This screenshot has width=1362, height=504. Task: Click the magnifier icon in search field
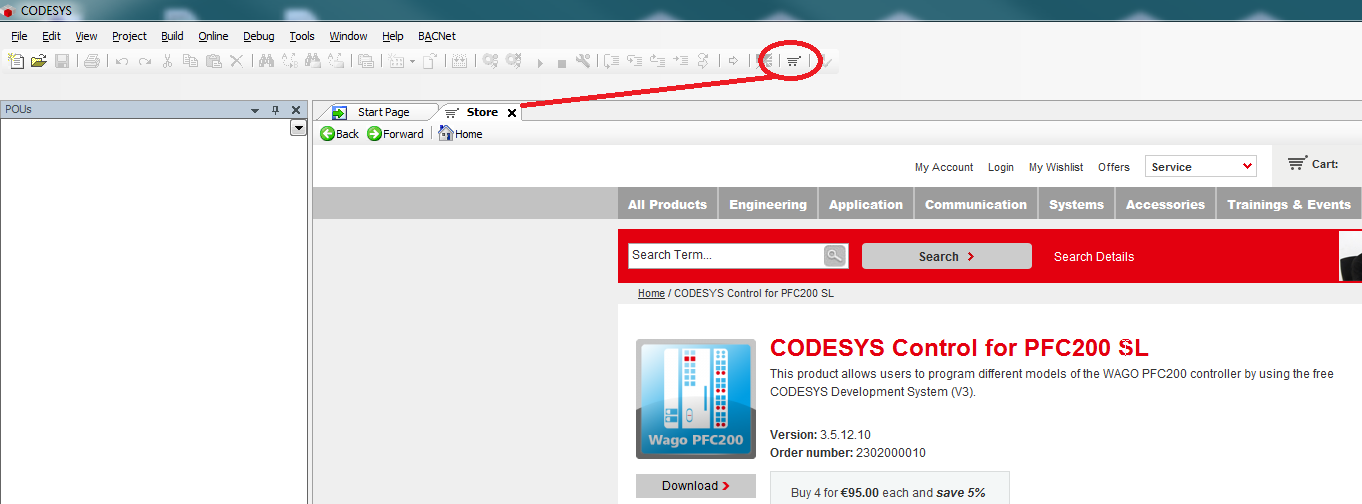click(835, 256)
